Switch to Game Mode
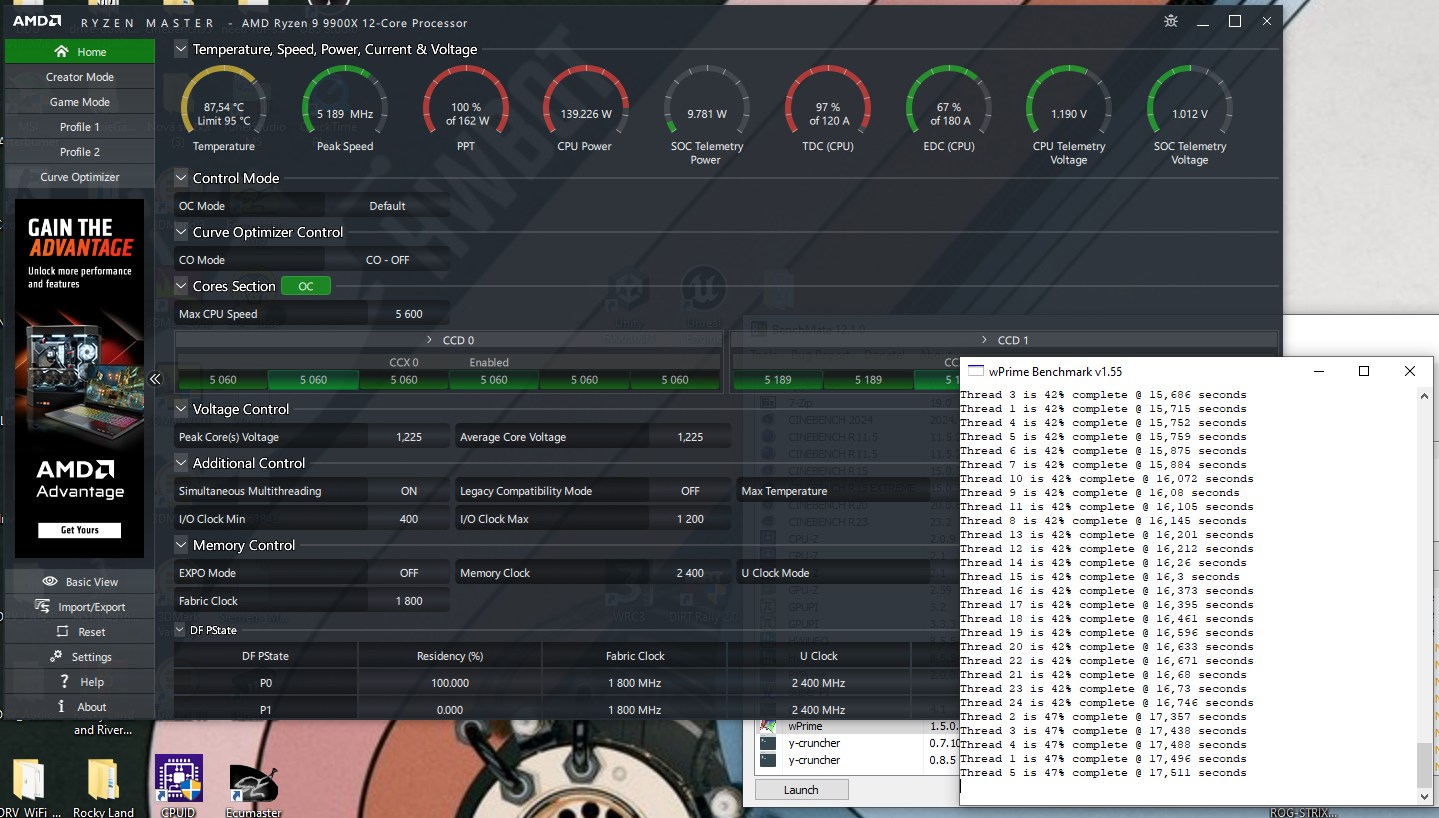 (x=80, y=102)
